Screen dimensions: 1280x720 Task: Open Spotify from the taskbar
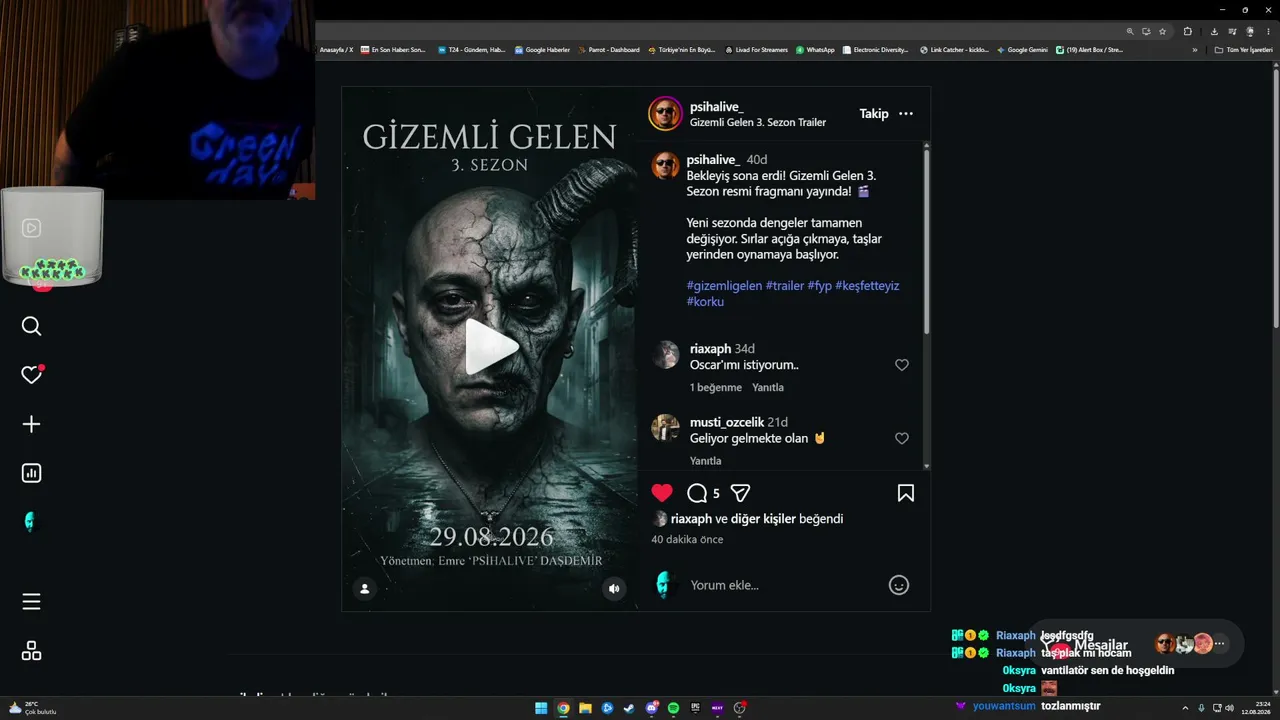673,708
